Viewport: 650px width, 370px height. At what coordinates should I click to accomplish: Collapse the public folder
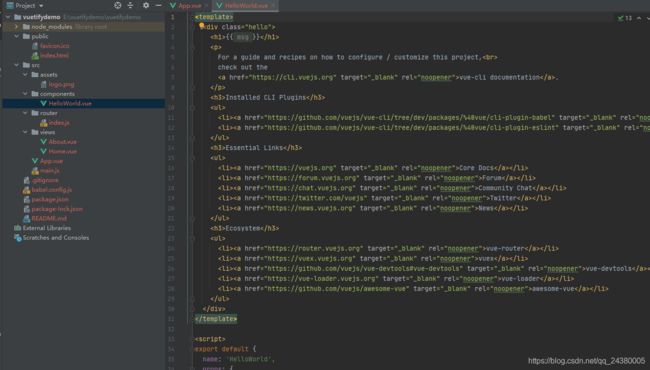point(17,36)
